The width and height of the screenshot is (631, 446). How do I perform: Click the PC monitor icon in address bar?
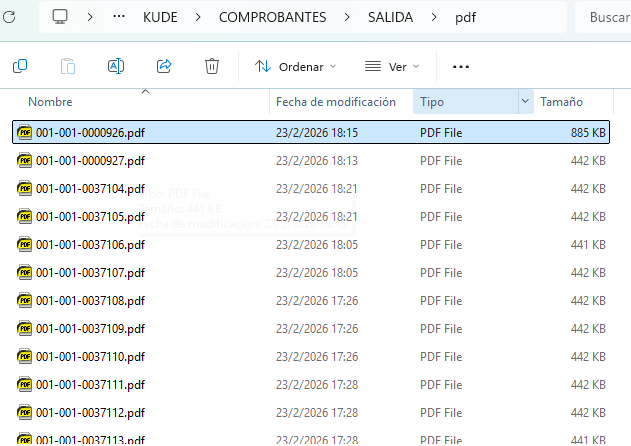60,17
